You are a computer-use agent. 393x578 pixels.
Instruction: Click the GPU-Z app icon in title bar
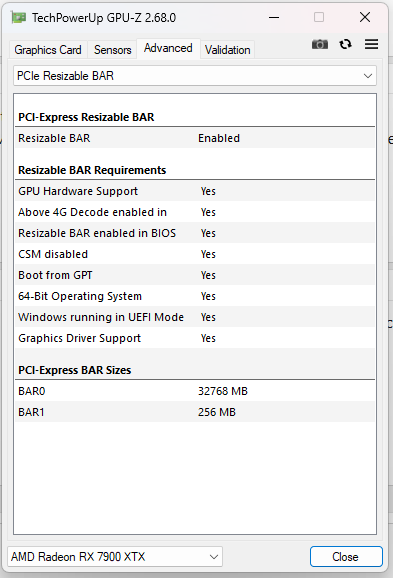click(x=18, y=17)
